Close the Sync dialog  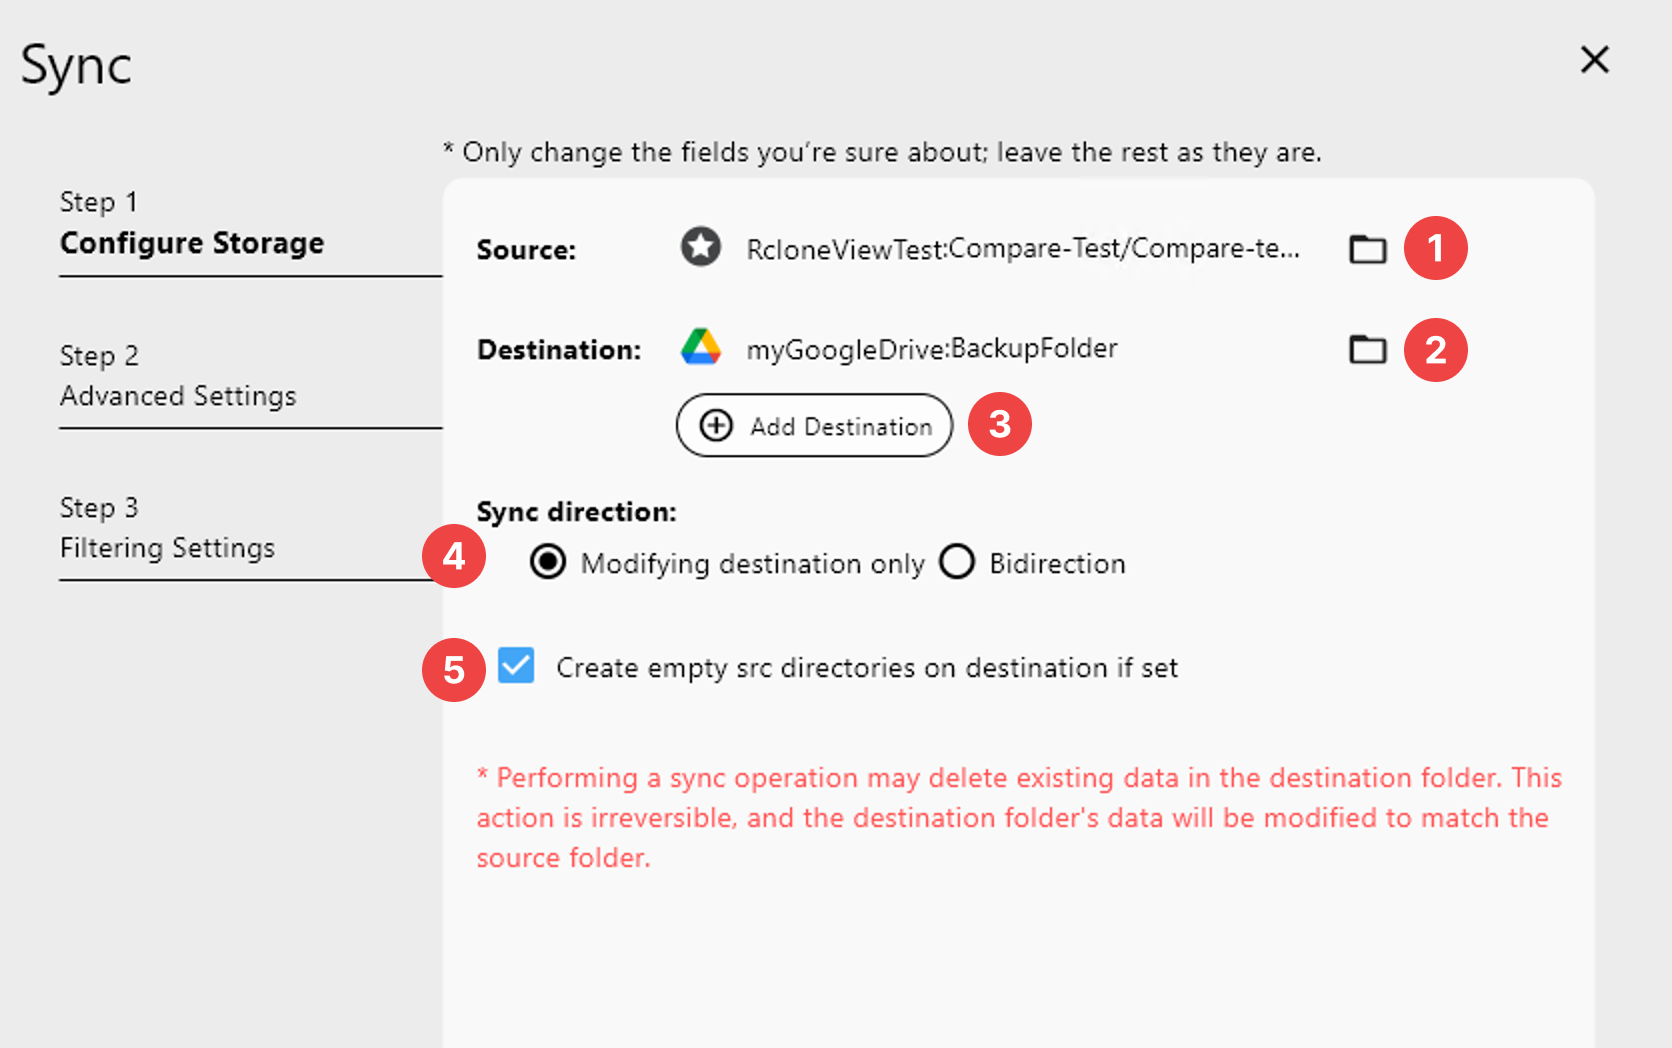(1594, 60)
